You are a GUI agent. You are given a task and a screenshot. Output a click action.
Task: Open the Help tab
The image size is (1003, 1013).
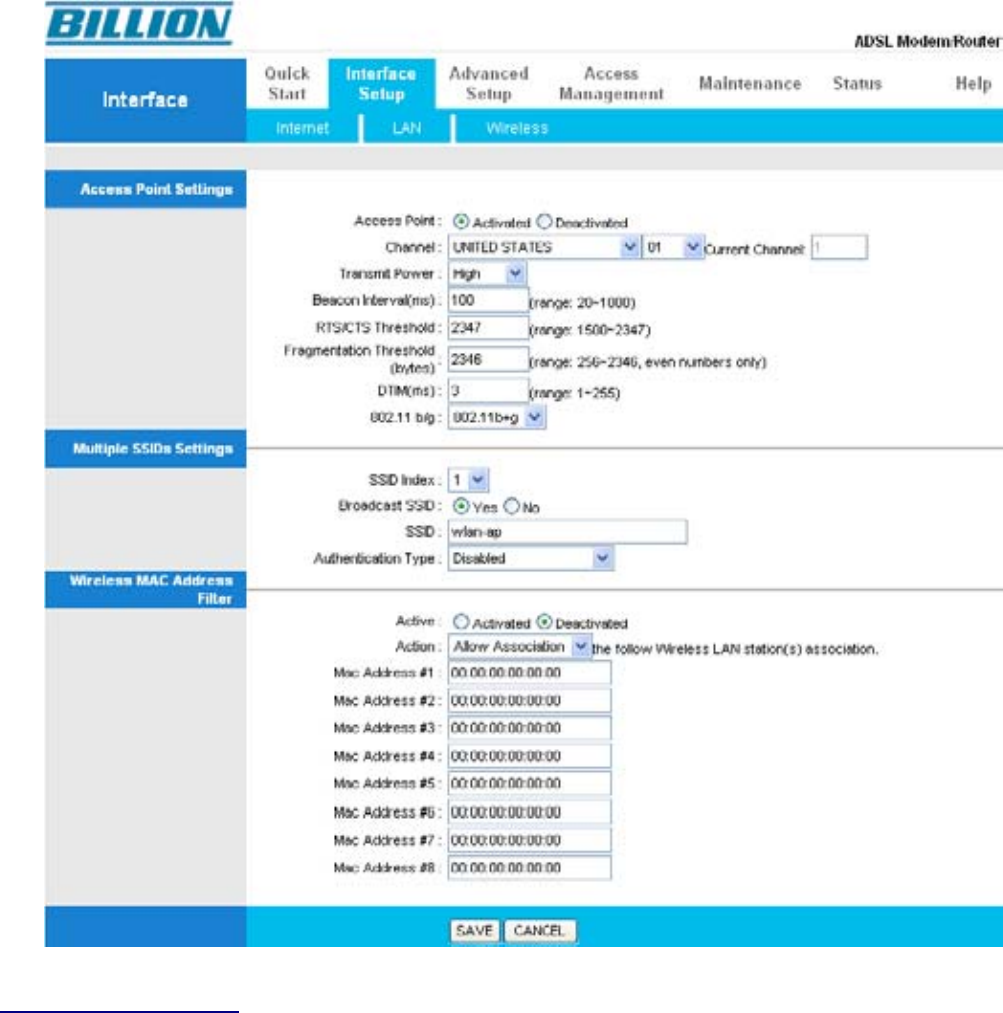[973, 83]
